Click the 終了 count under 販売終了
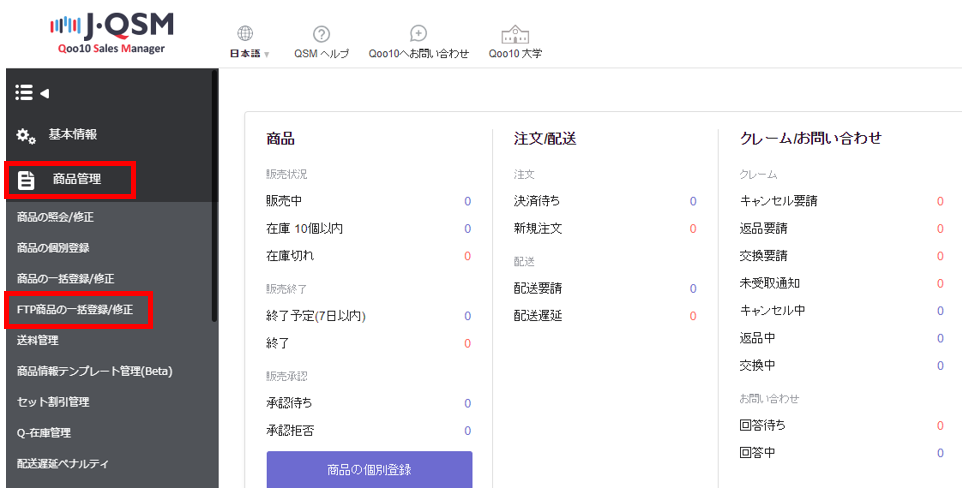962x489 pixels. point(468,344)
